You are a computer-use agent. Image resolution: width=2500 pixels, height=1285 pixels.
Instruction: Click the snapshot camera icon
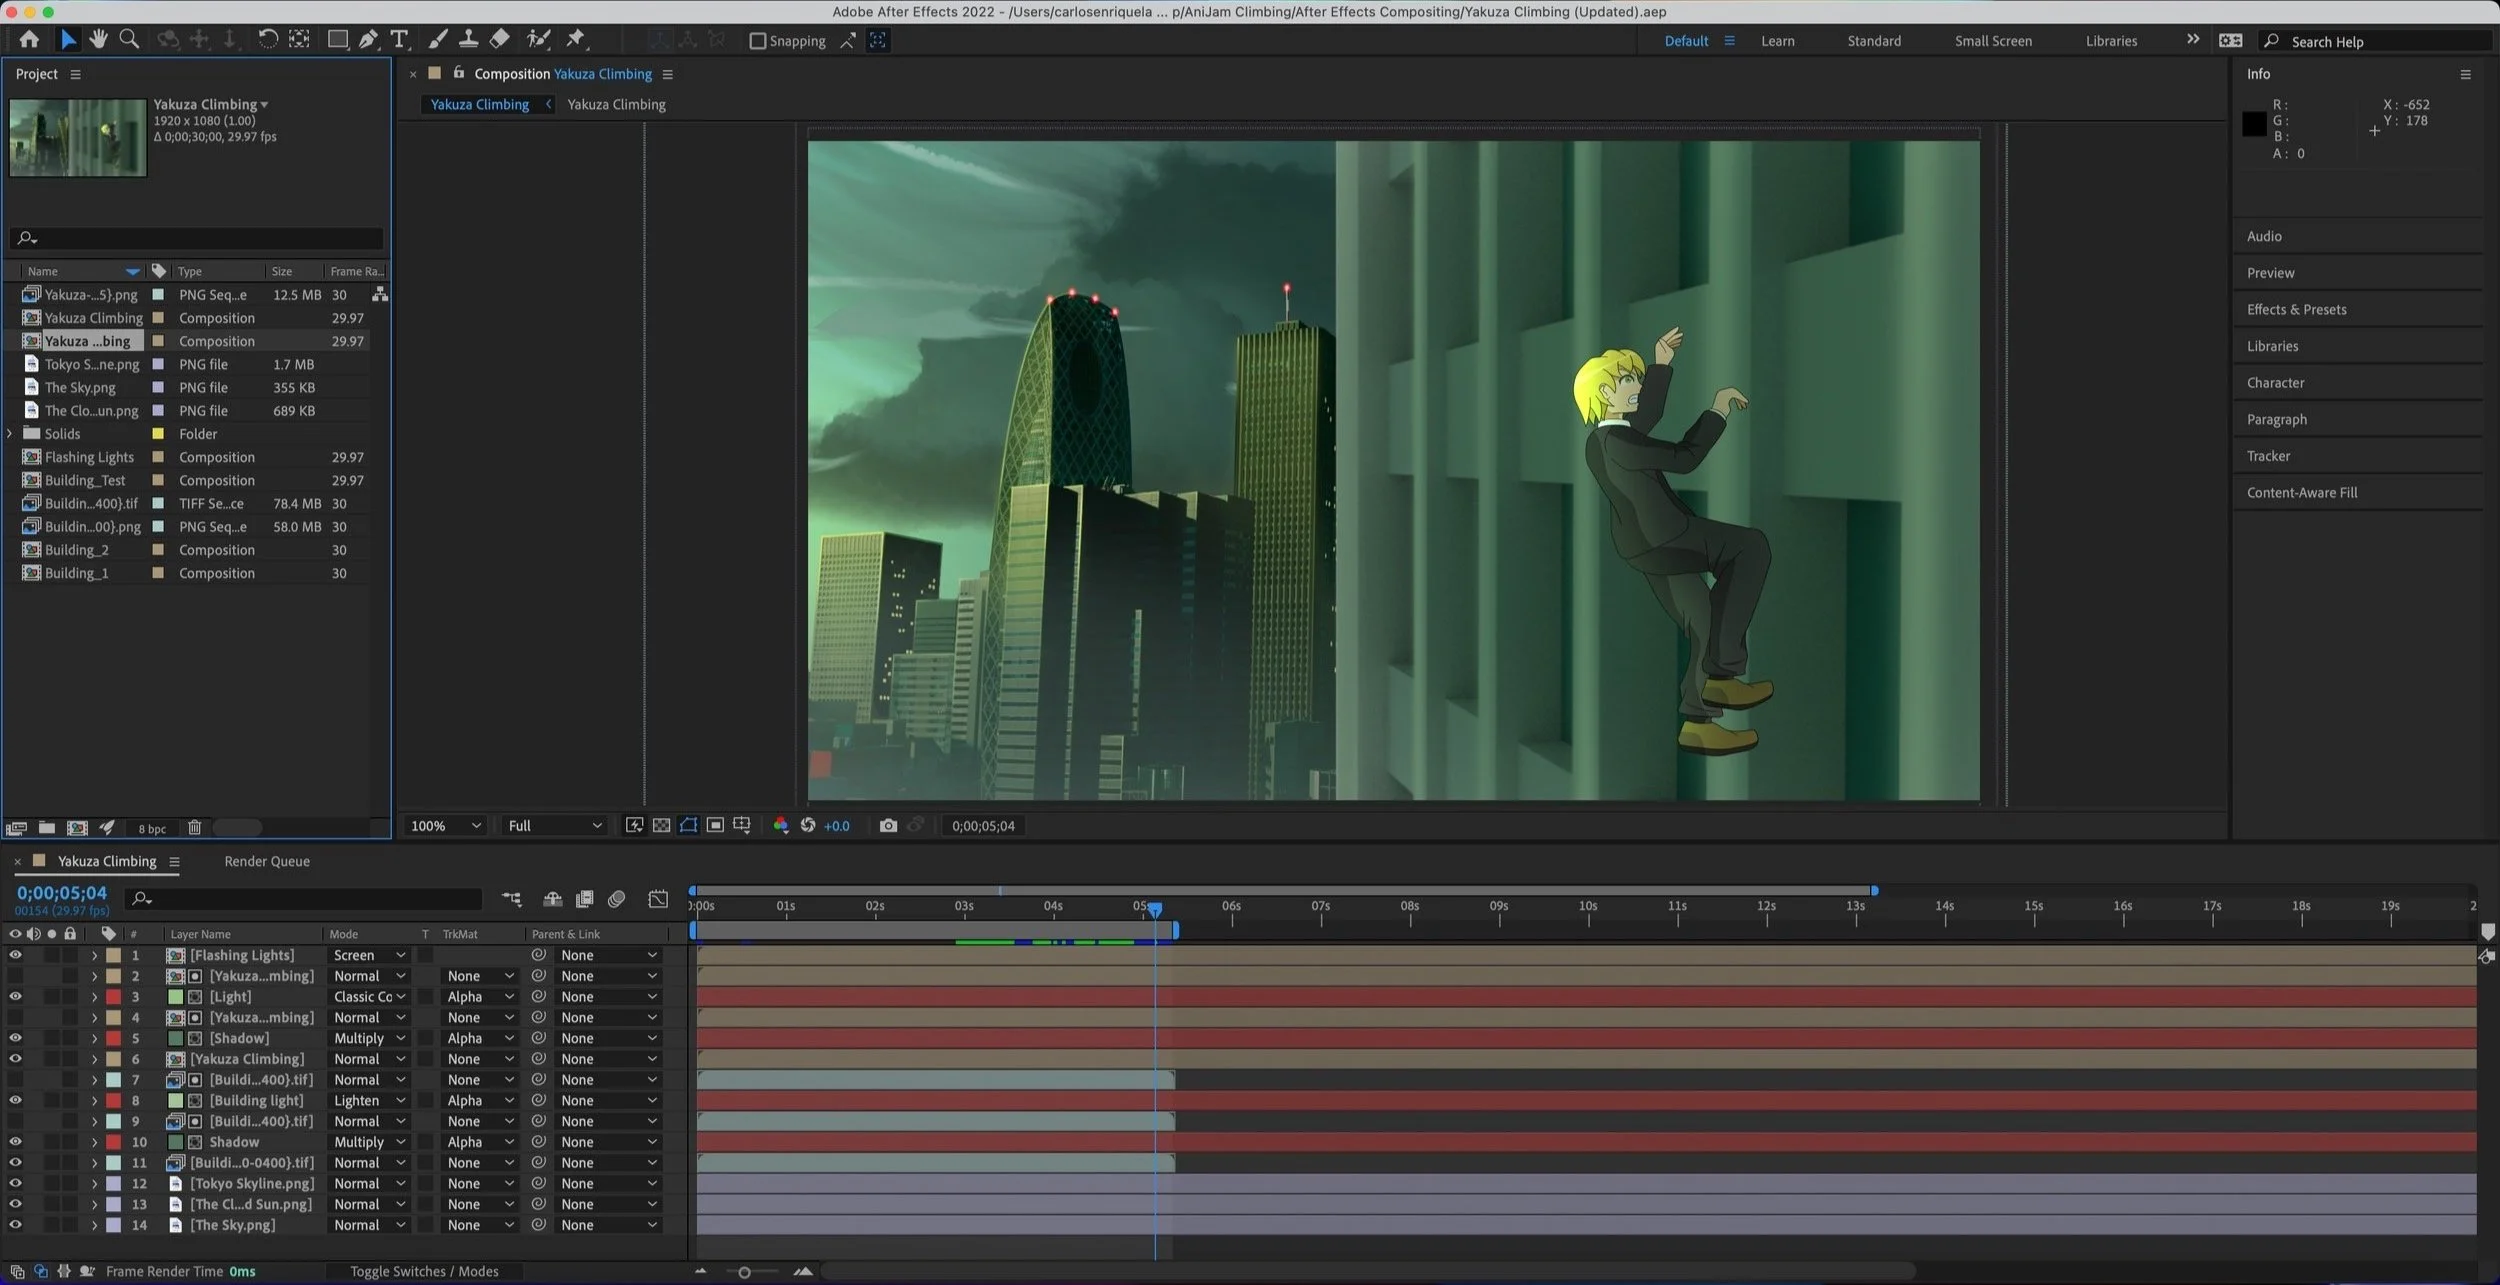tap(888, 826)
